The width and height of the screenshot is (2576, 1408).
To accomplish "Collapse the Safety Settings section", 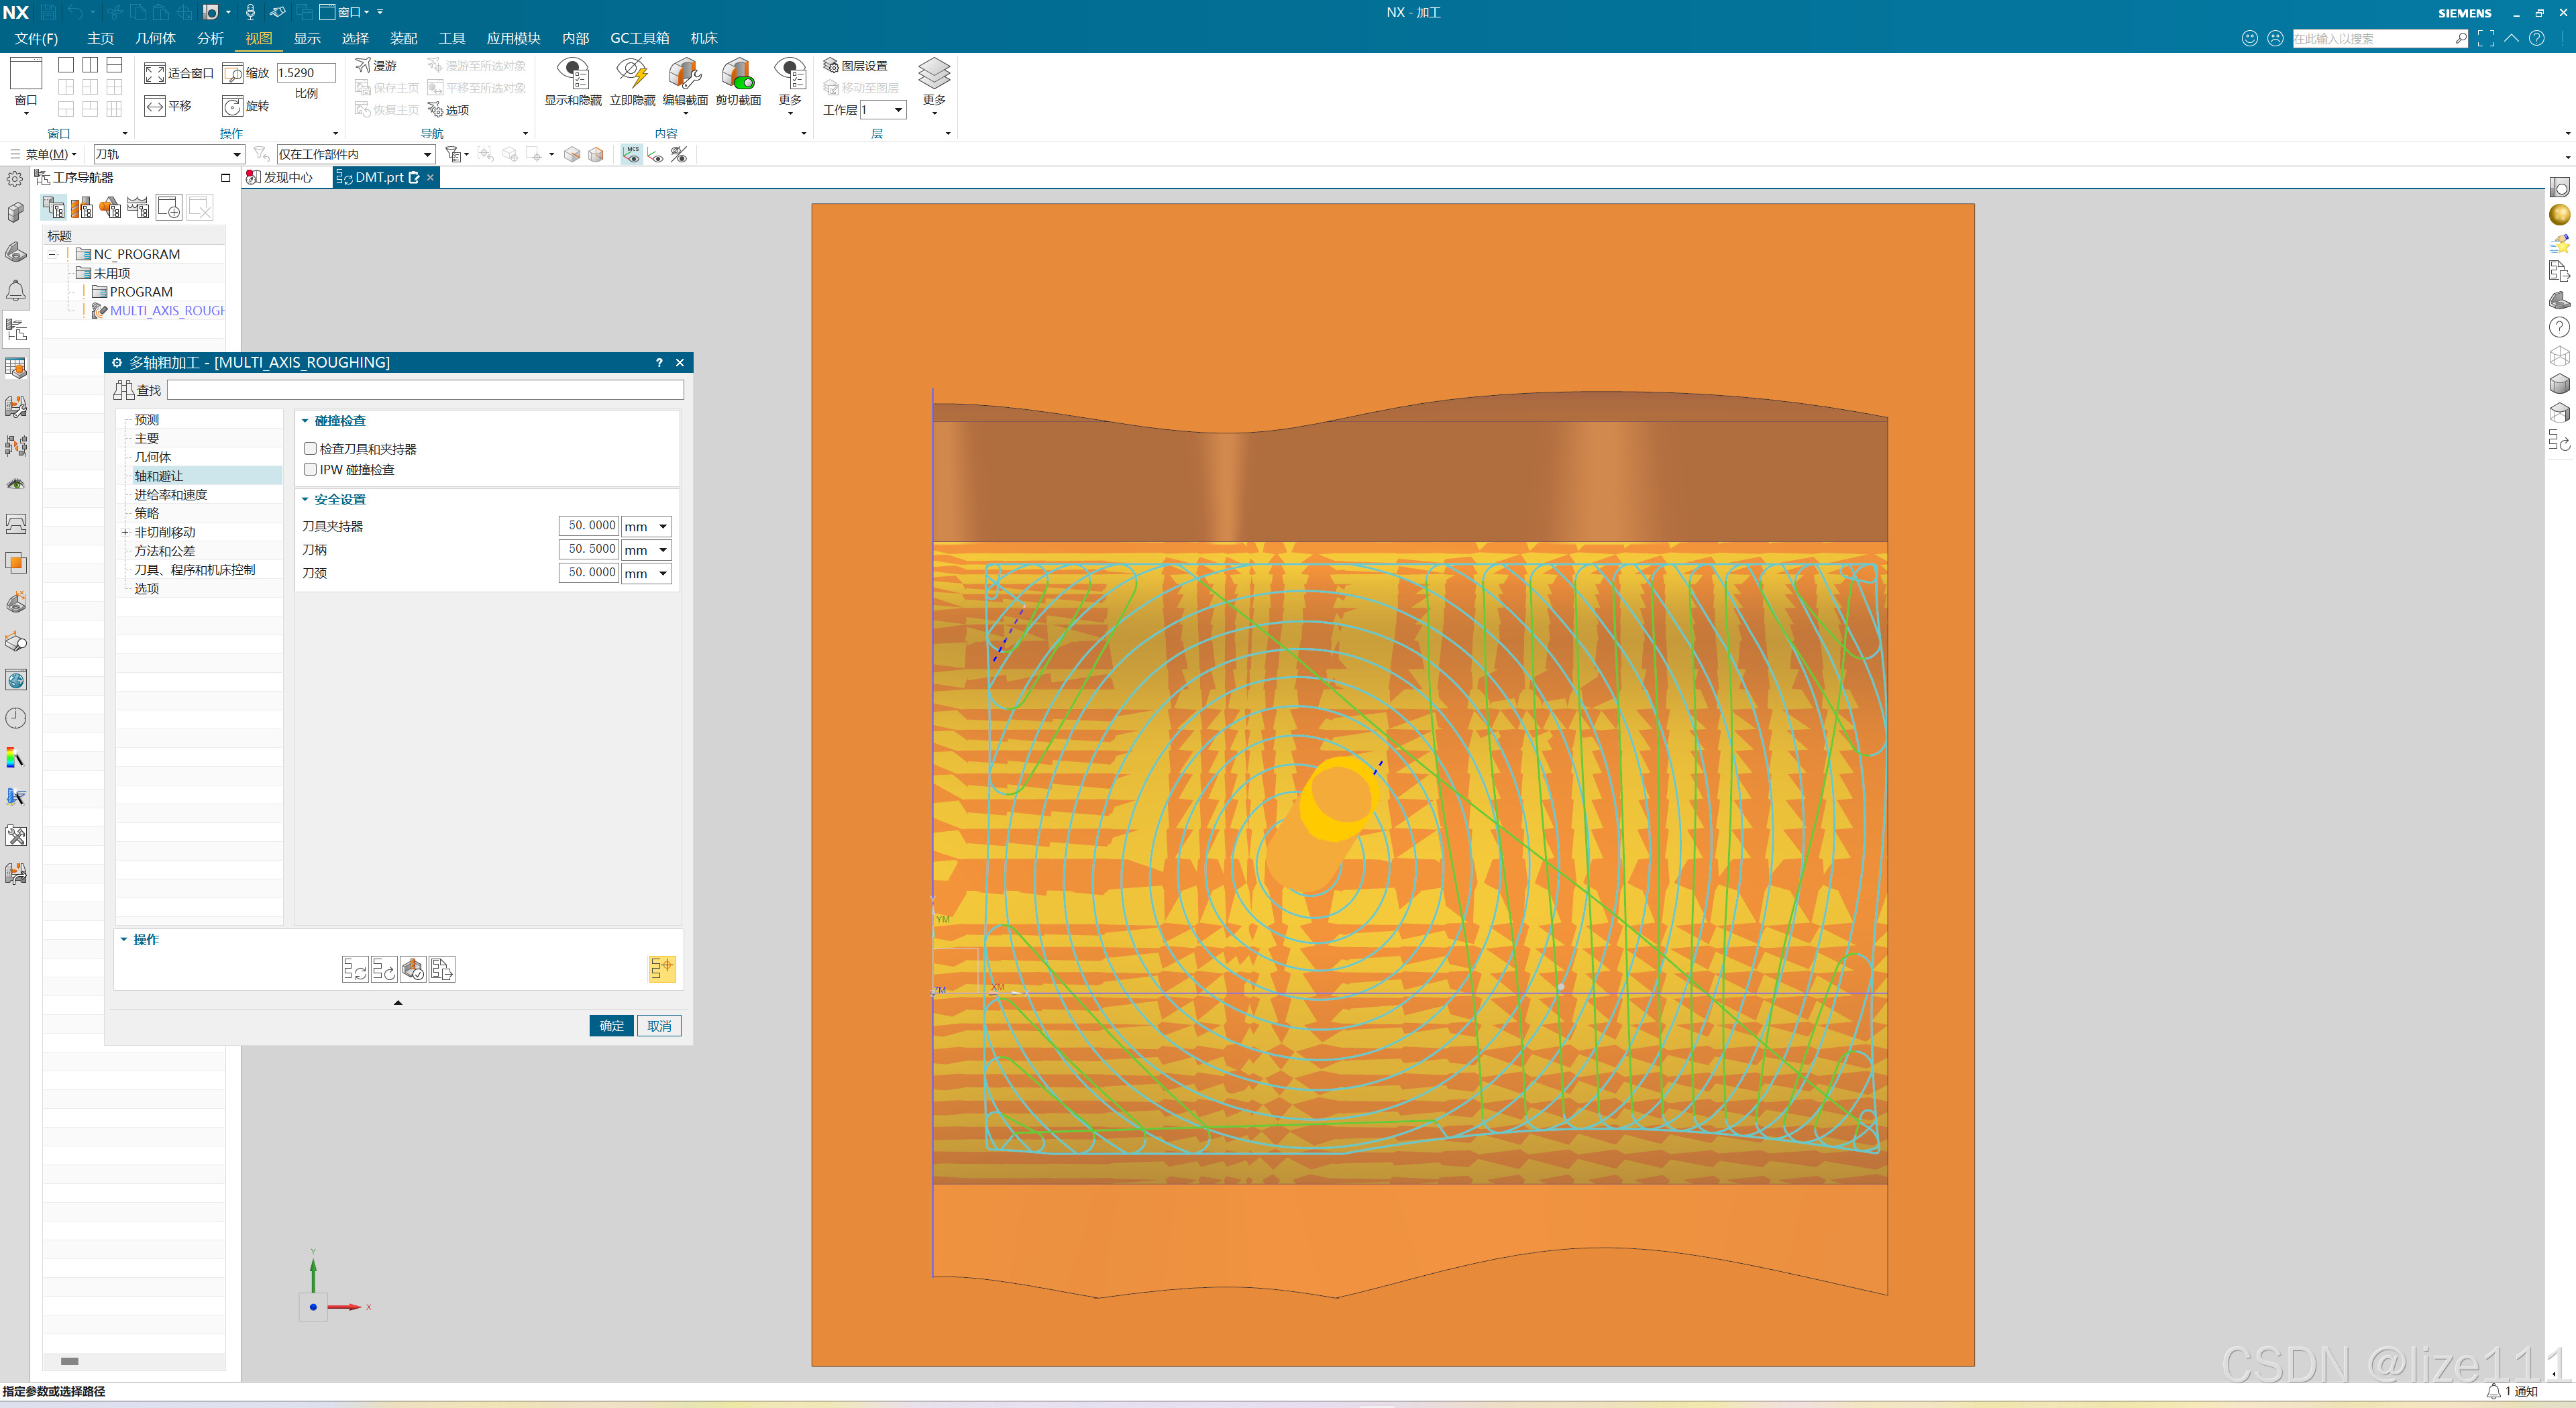I will coord(305,499).
